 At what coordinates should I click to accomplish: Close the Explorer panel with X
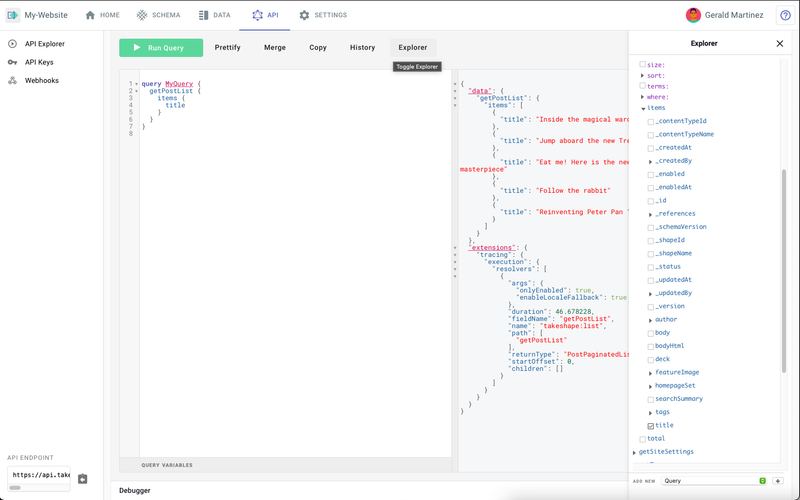(780, 44)
